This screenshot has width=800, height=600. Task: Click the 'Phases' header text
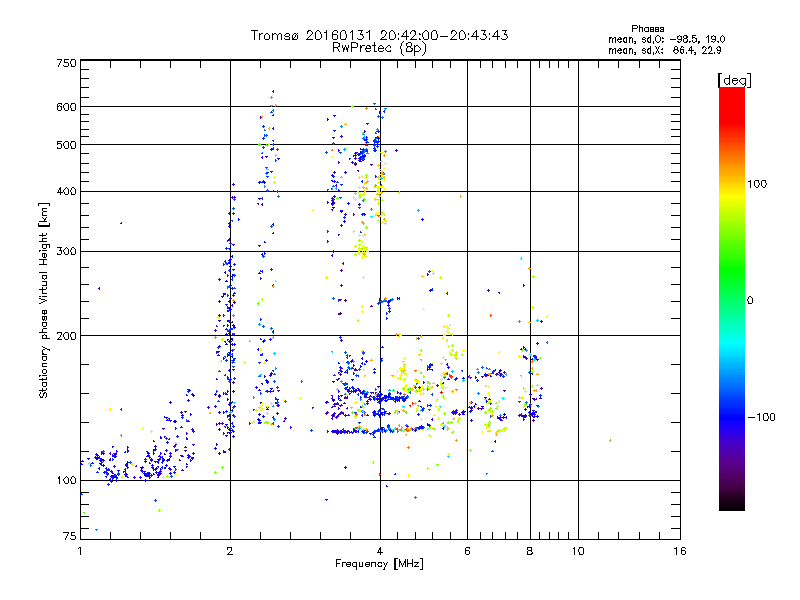pyautogui.click(x=647, y=29)
